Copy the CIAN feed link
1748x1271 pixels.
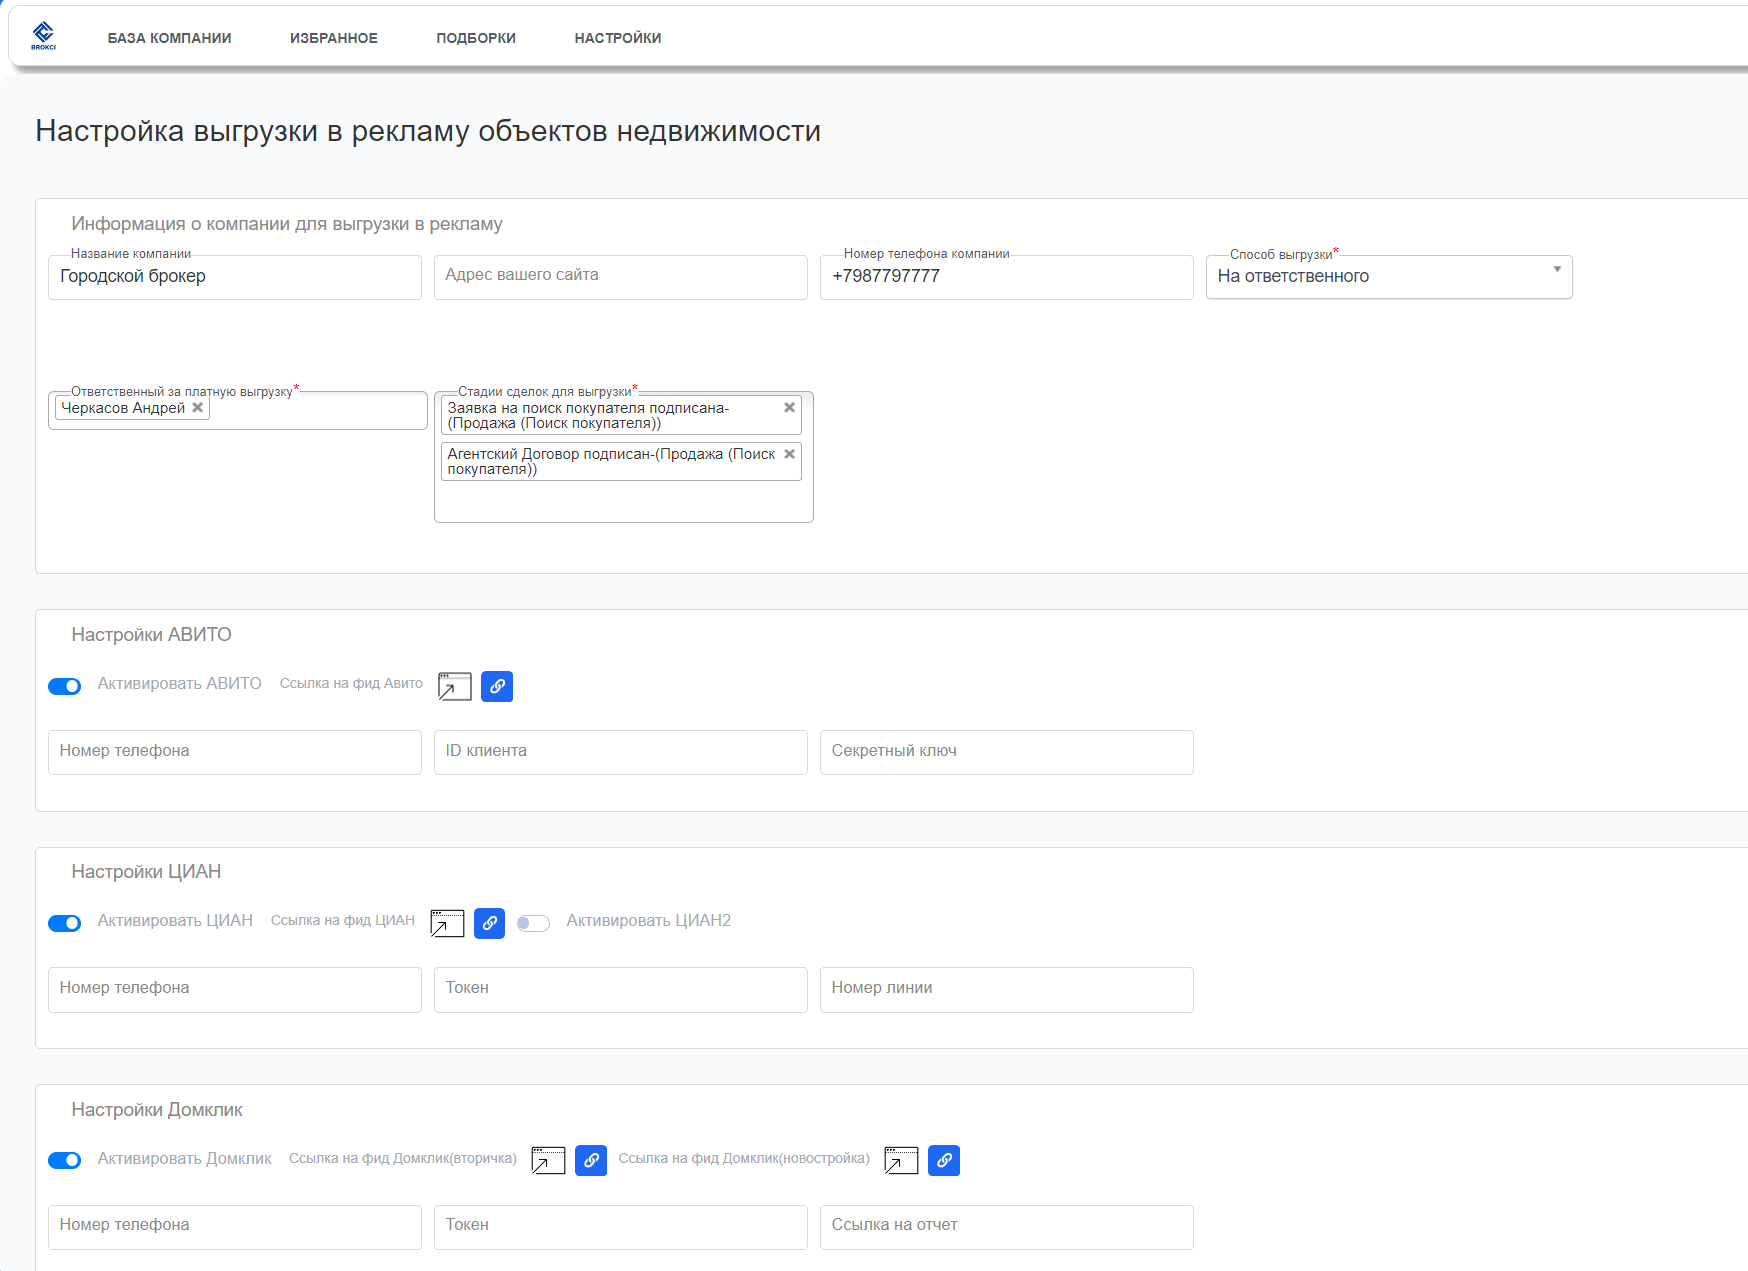click(489, 923)
